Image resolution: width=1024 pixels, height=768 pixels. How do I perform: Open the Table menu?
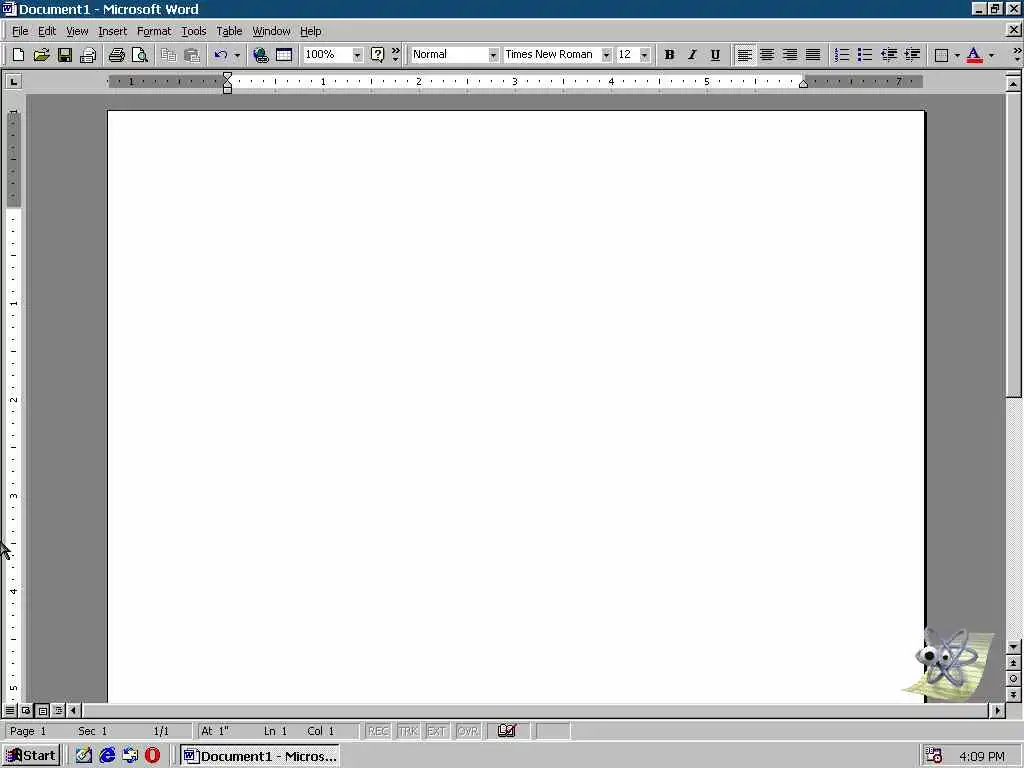pos(229,31)
